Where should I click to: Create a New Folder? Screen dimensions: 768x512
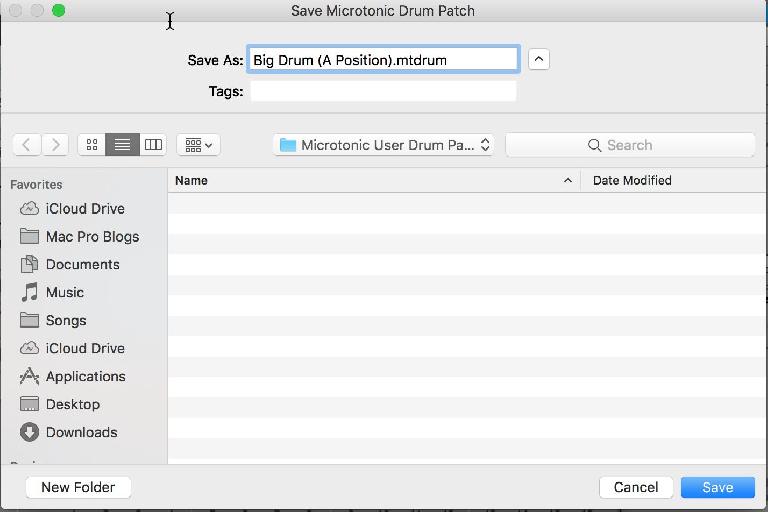tap(78, 487)
